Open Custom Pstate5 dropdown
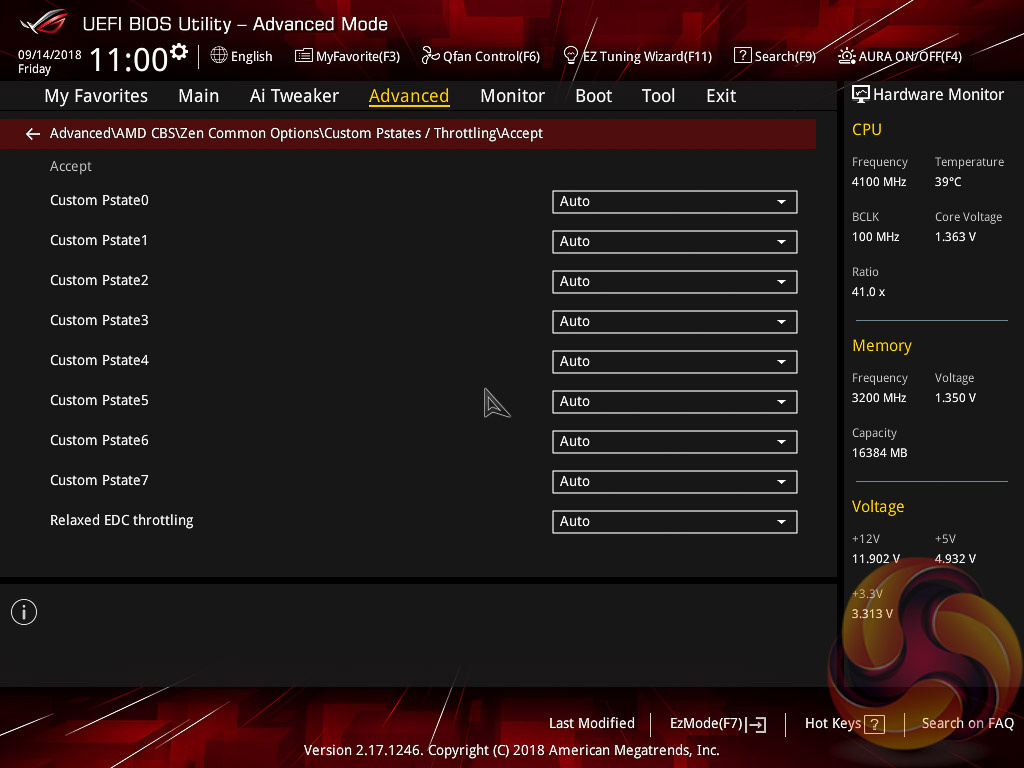This screenshot has width=1024, height=768. point(675,402)
